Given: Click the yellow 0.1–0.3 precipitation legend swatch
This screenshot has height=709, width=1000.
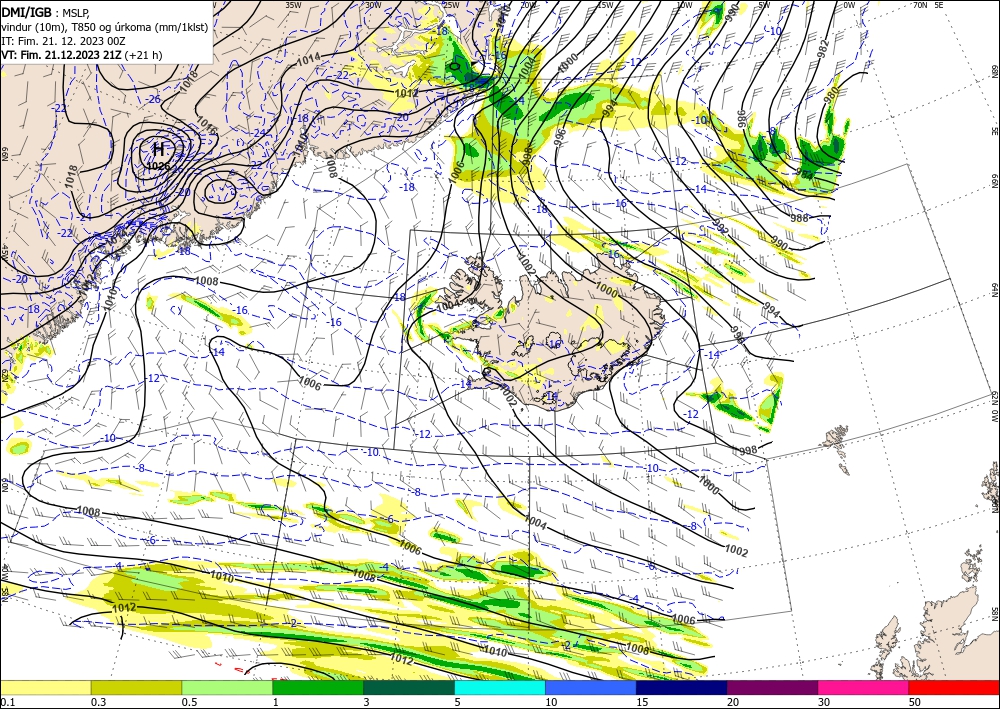Looking at the screenshot, I should pos(45,687).
